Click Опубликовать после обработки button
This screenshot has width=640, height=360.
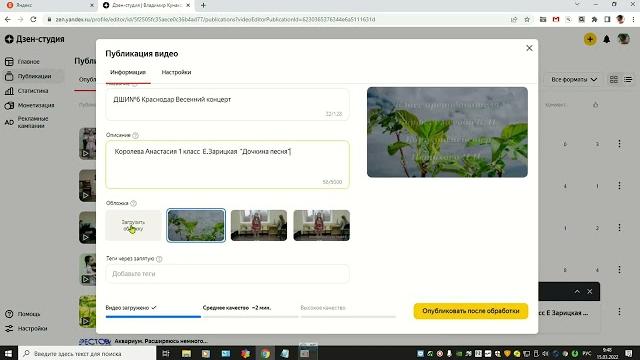471,311
